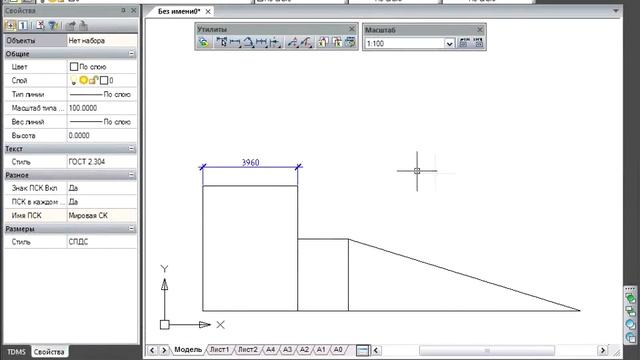Click the select objects icon in Свойства
640x360 pixels.
[x=10, y=25]
